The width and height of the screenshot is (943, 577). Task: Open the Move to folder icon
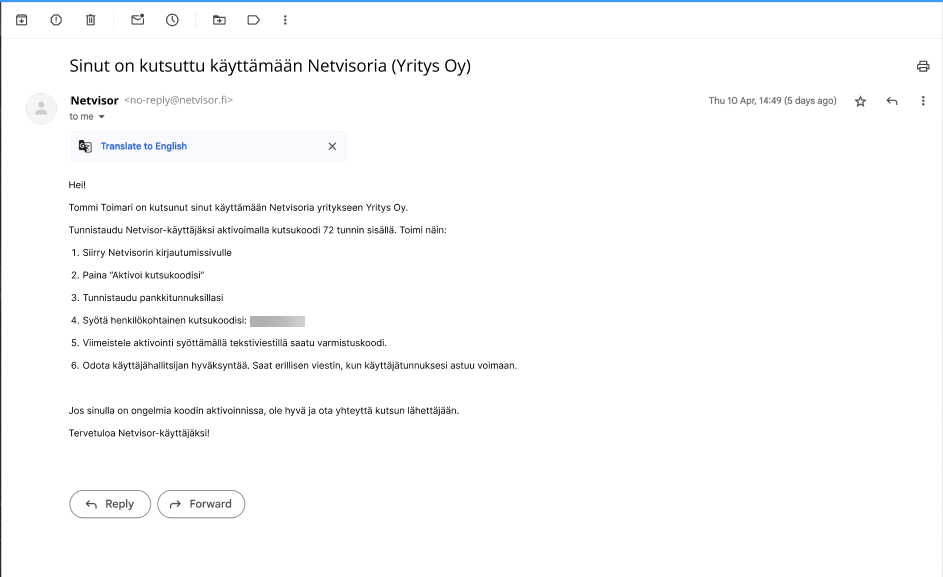(220, 20)
